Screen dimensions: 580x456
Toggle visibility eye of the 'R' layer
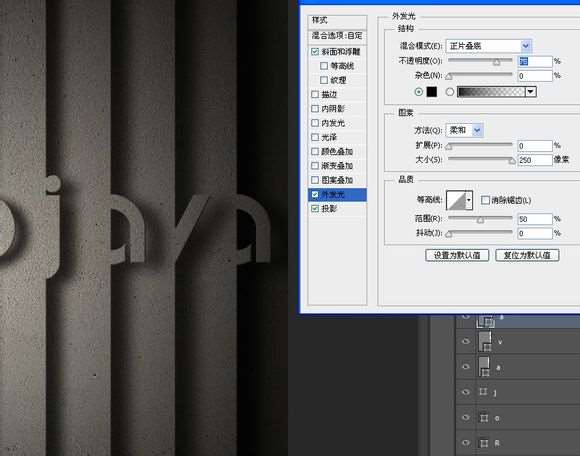pos(466,443)
